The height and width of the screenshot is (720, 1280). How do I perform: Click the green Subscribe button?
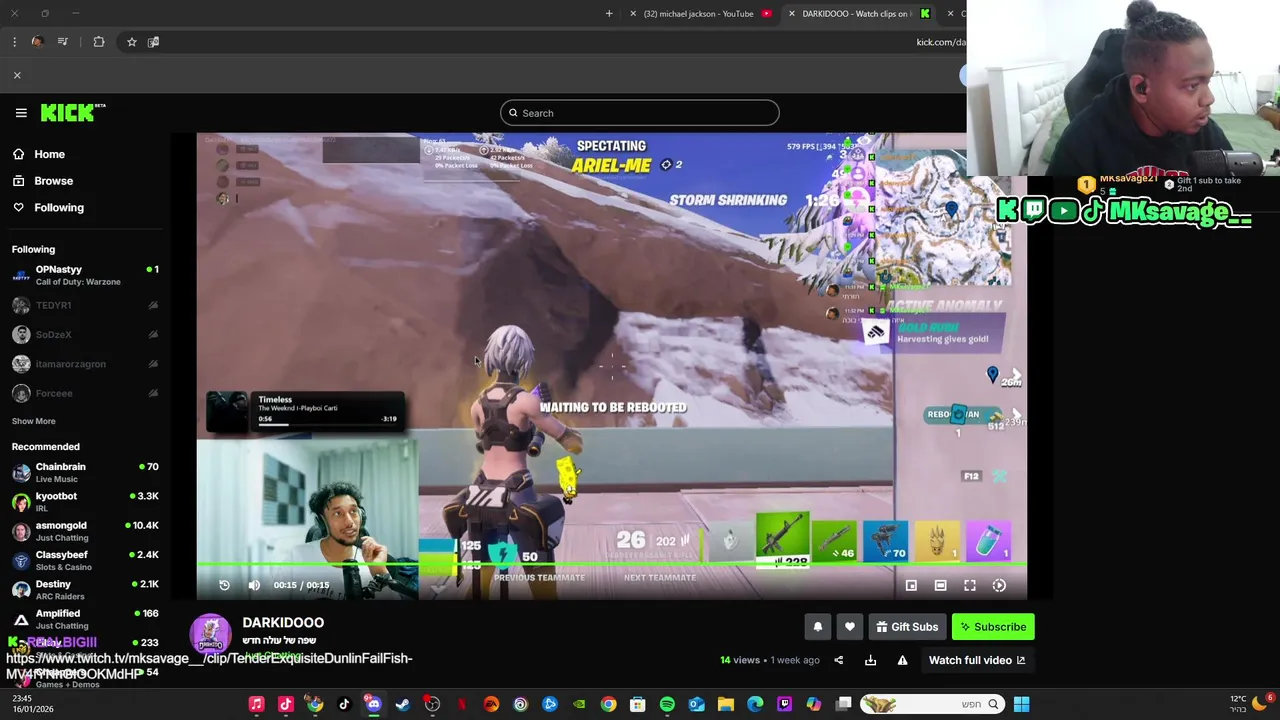pos(993,627)
